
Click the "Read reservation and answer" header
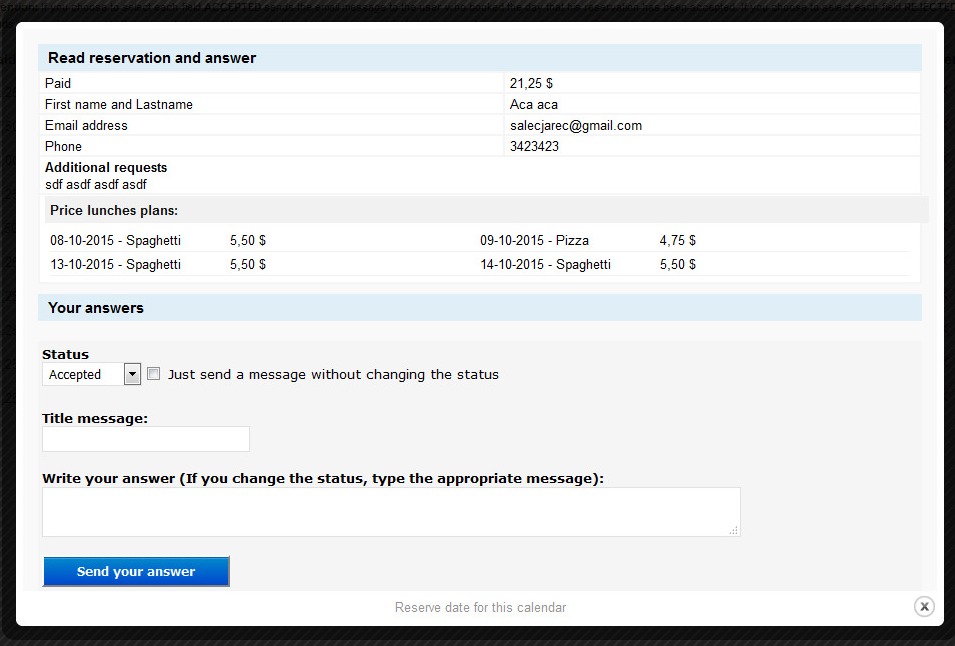coord(152,58)
